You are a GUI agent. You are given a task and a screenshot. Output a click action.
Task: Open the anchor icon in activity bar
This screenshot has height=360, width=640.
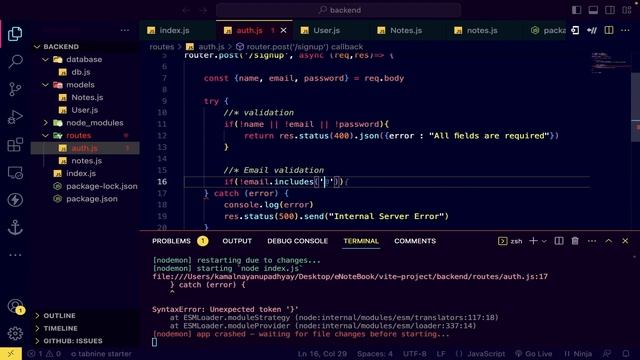(15, 227)
